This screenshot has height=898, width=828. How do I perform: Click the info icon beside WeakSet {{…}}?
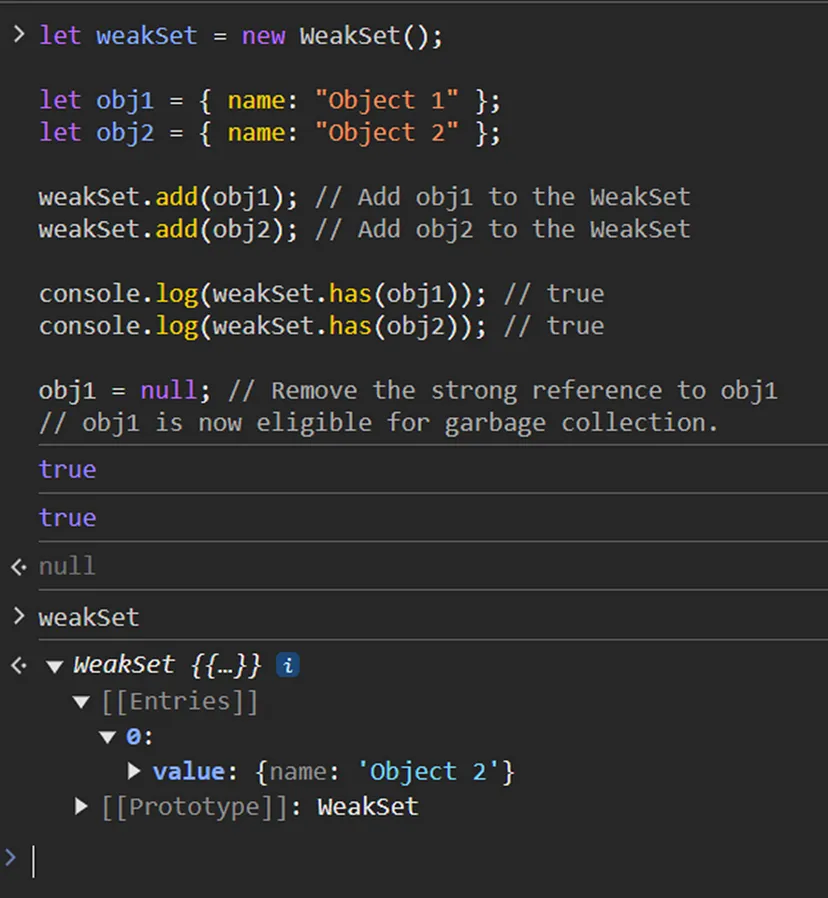(288, 665)
